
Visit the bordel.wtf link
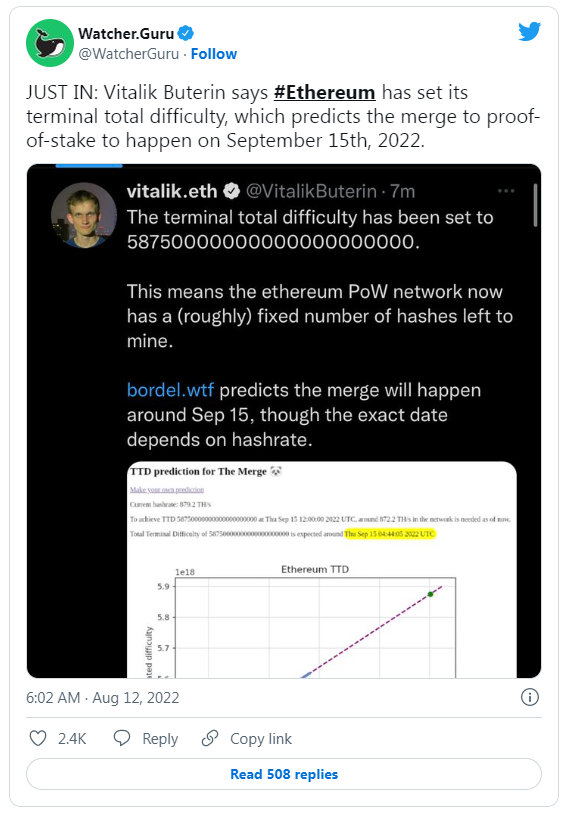coord(170,390)
